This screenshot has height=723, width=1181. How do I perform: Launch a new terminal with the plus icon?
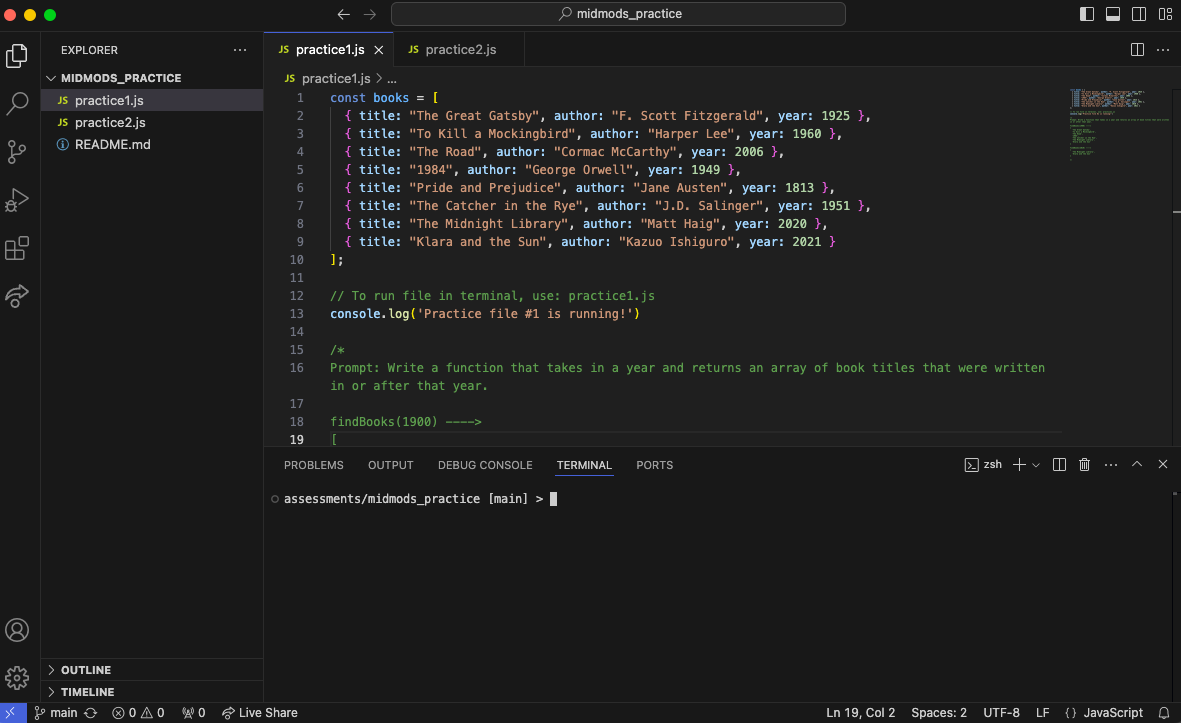[1017, 464]
